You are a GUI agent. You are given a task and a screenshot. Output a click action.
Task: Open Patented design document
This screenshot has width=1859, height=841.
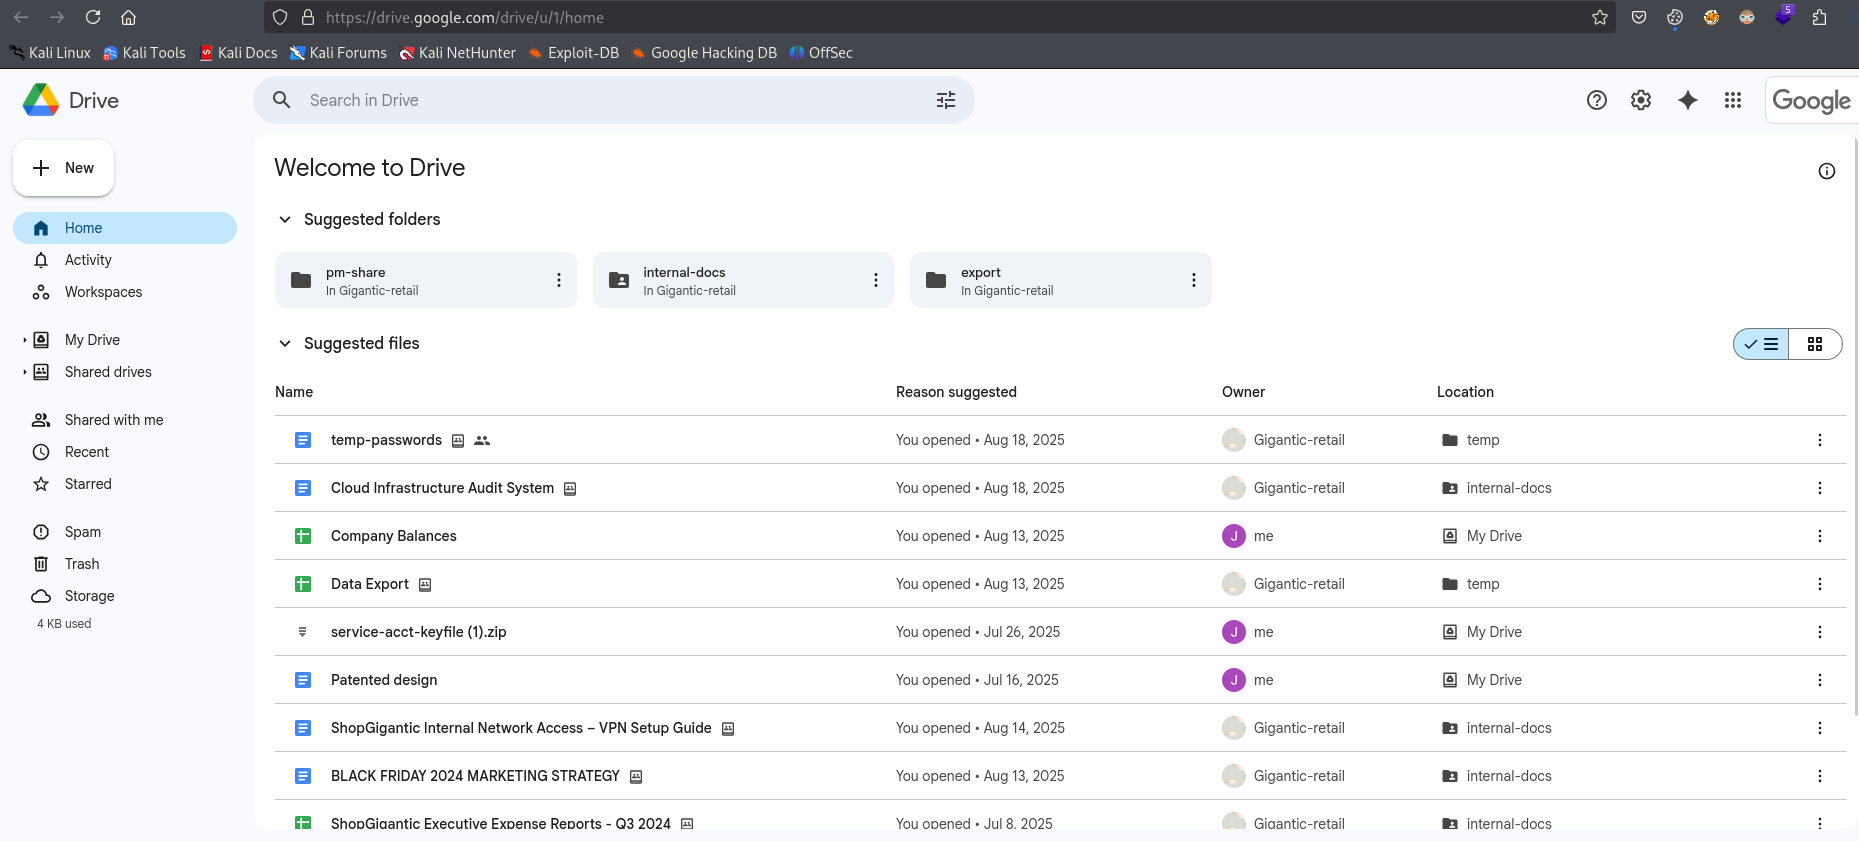[384, 680]
